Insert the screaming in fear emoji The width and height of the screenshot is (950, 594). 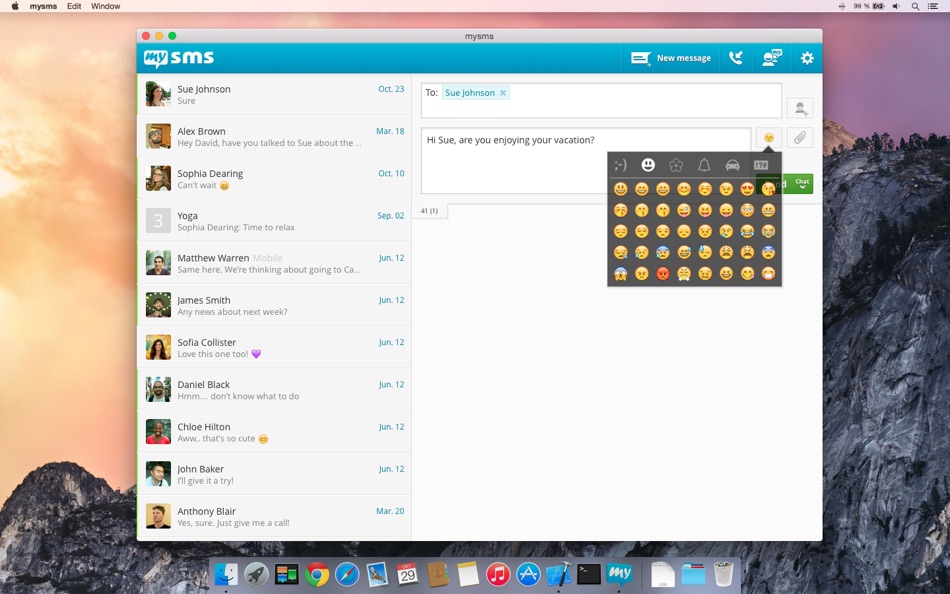[620, 273]
